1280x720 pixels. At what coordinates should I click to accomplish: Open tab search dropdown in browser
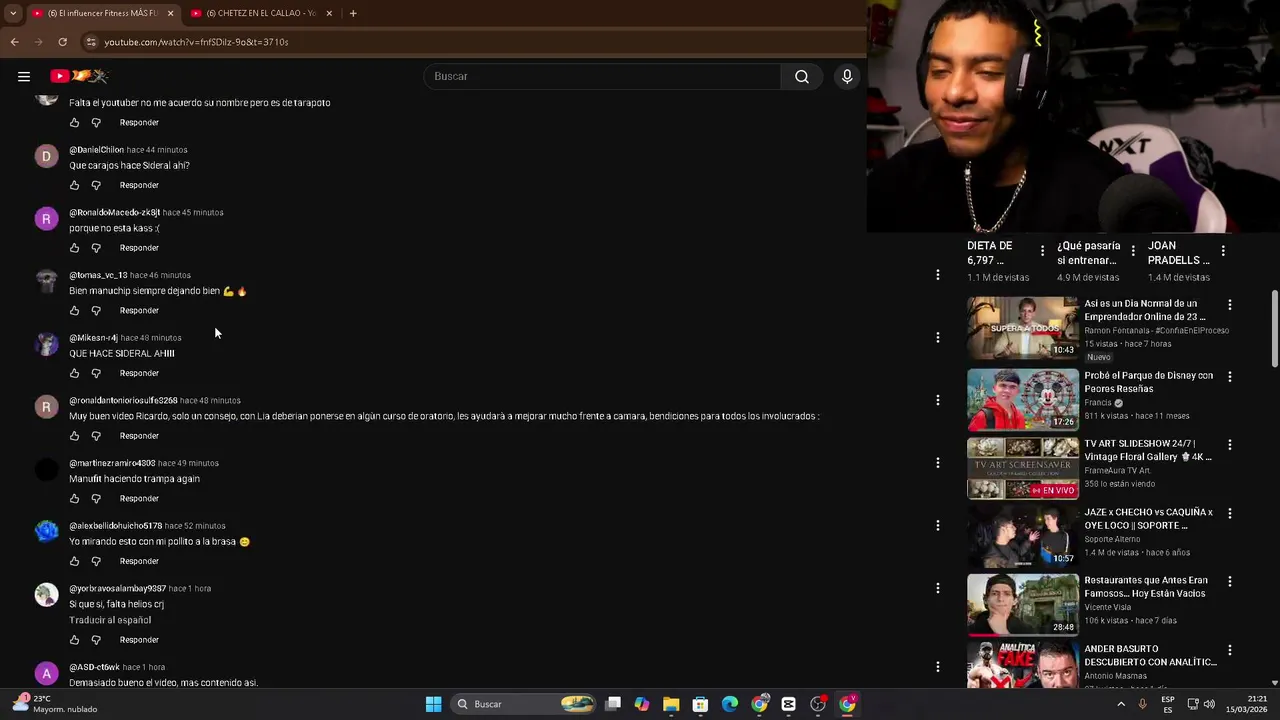tap(12, 13)
